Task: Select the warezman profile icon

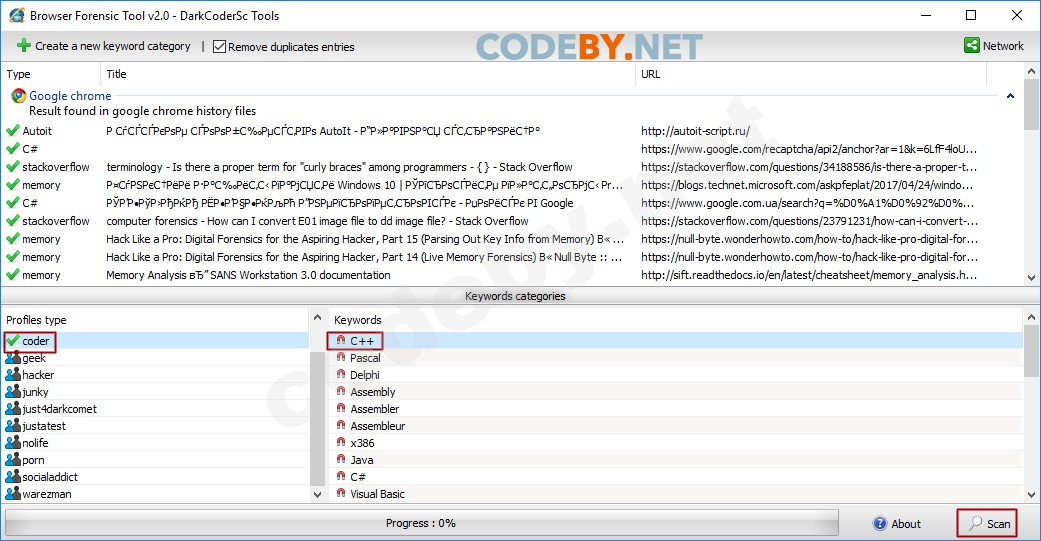Action: 13,494
